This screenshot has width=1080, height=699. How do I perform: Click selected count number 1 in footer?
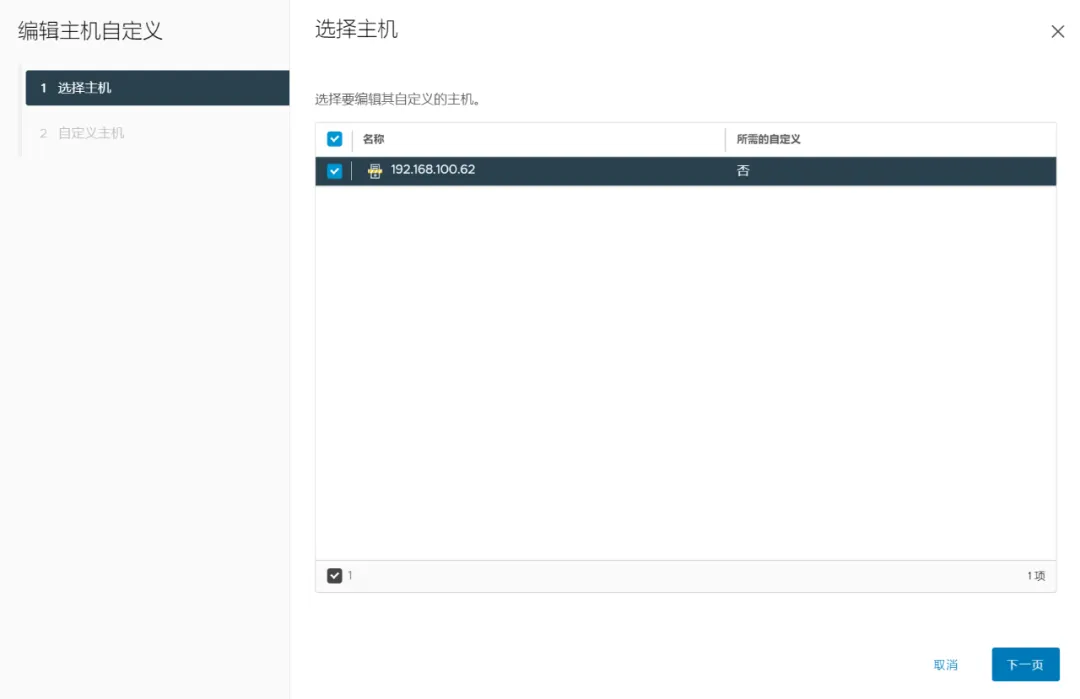click(x=350, y=576)
